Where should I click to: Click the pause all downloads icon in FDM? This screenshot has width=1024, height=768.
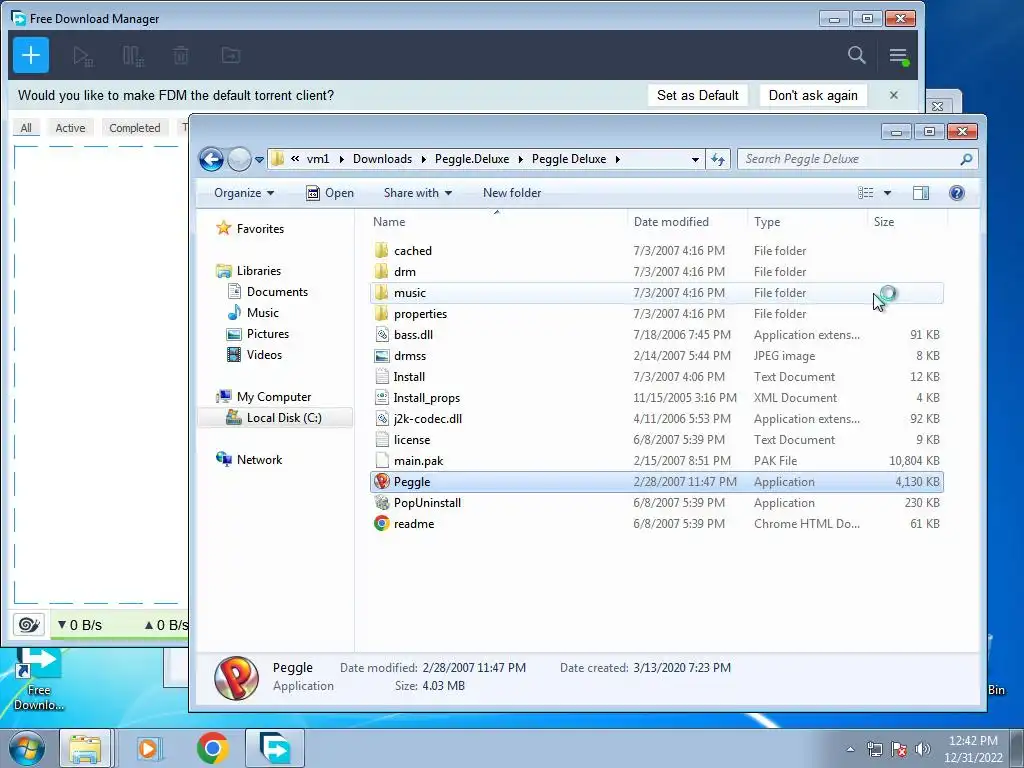coord(133,56)
